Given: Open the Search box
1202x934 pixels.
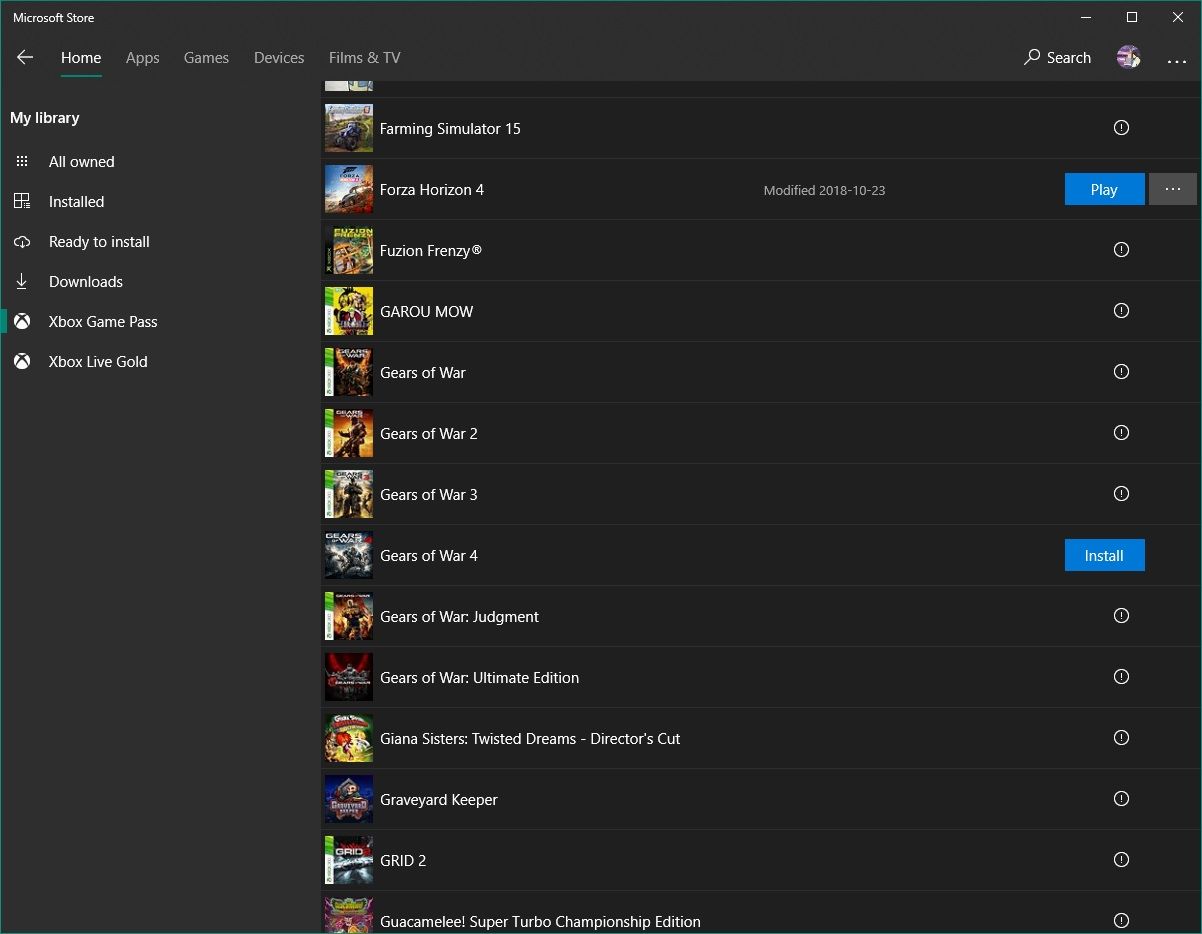Looking at the screenshot, I should pyautogui.click(x=1057, y=58).
